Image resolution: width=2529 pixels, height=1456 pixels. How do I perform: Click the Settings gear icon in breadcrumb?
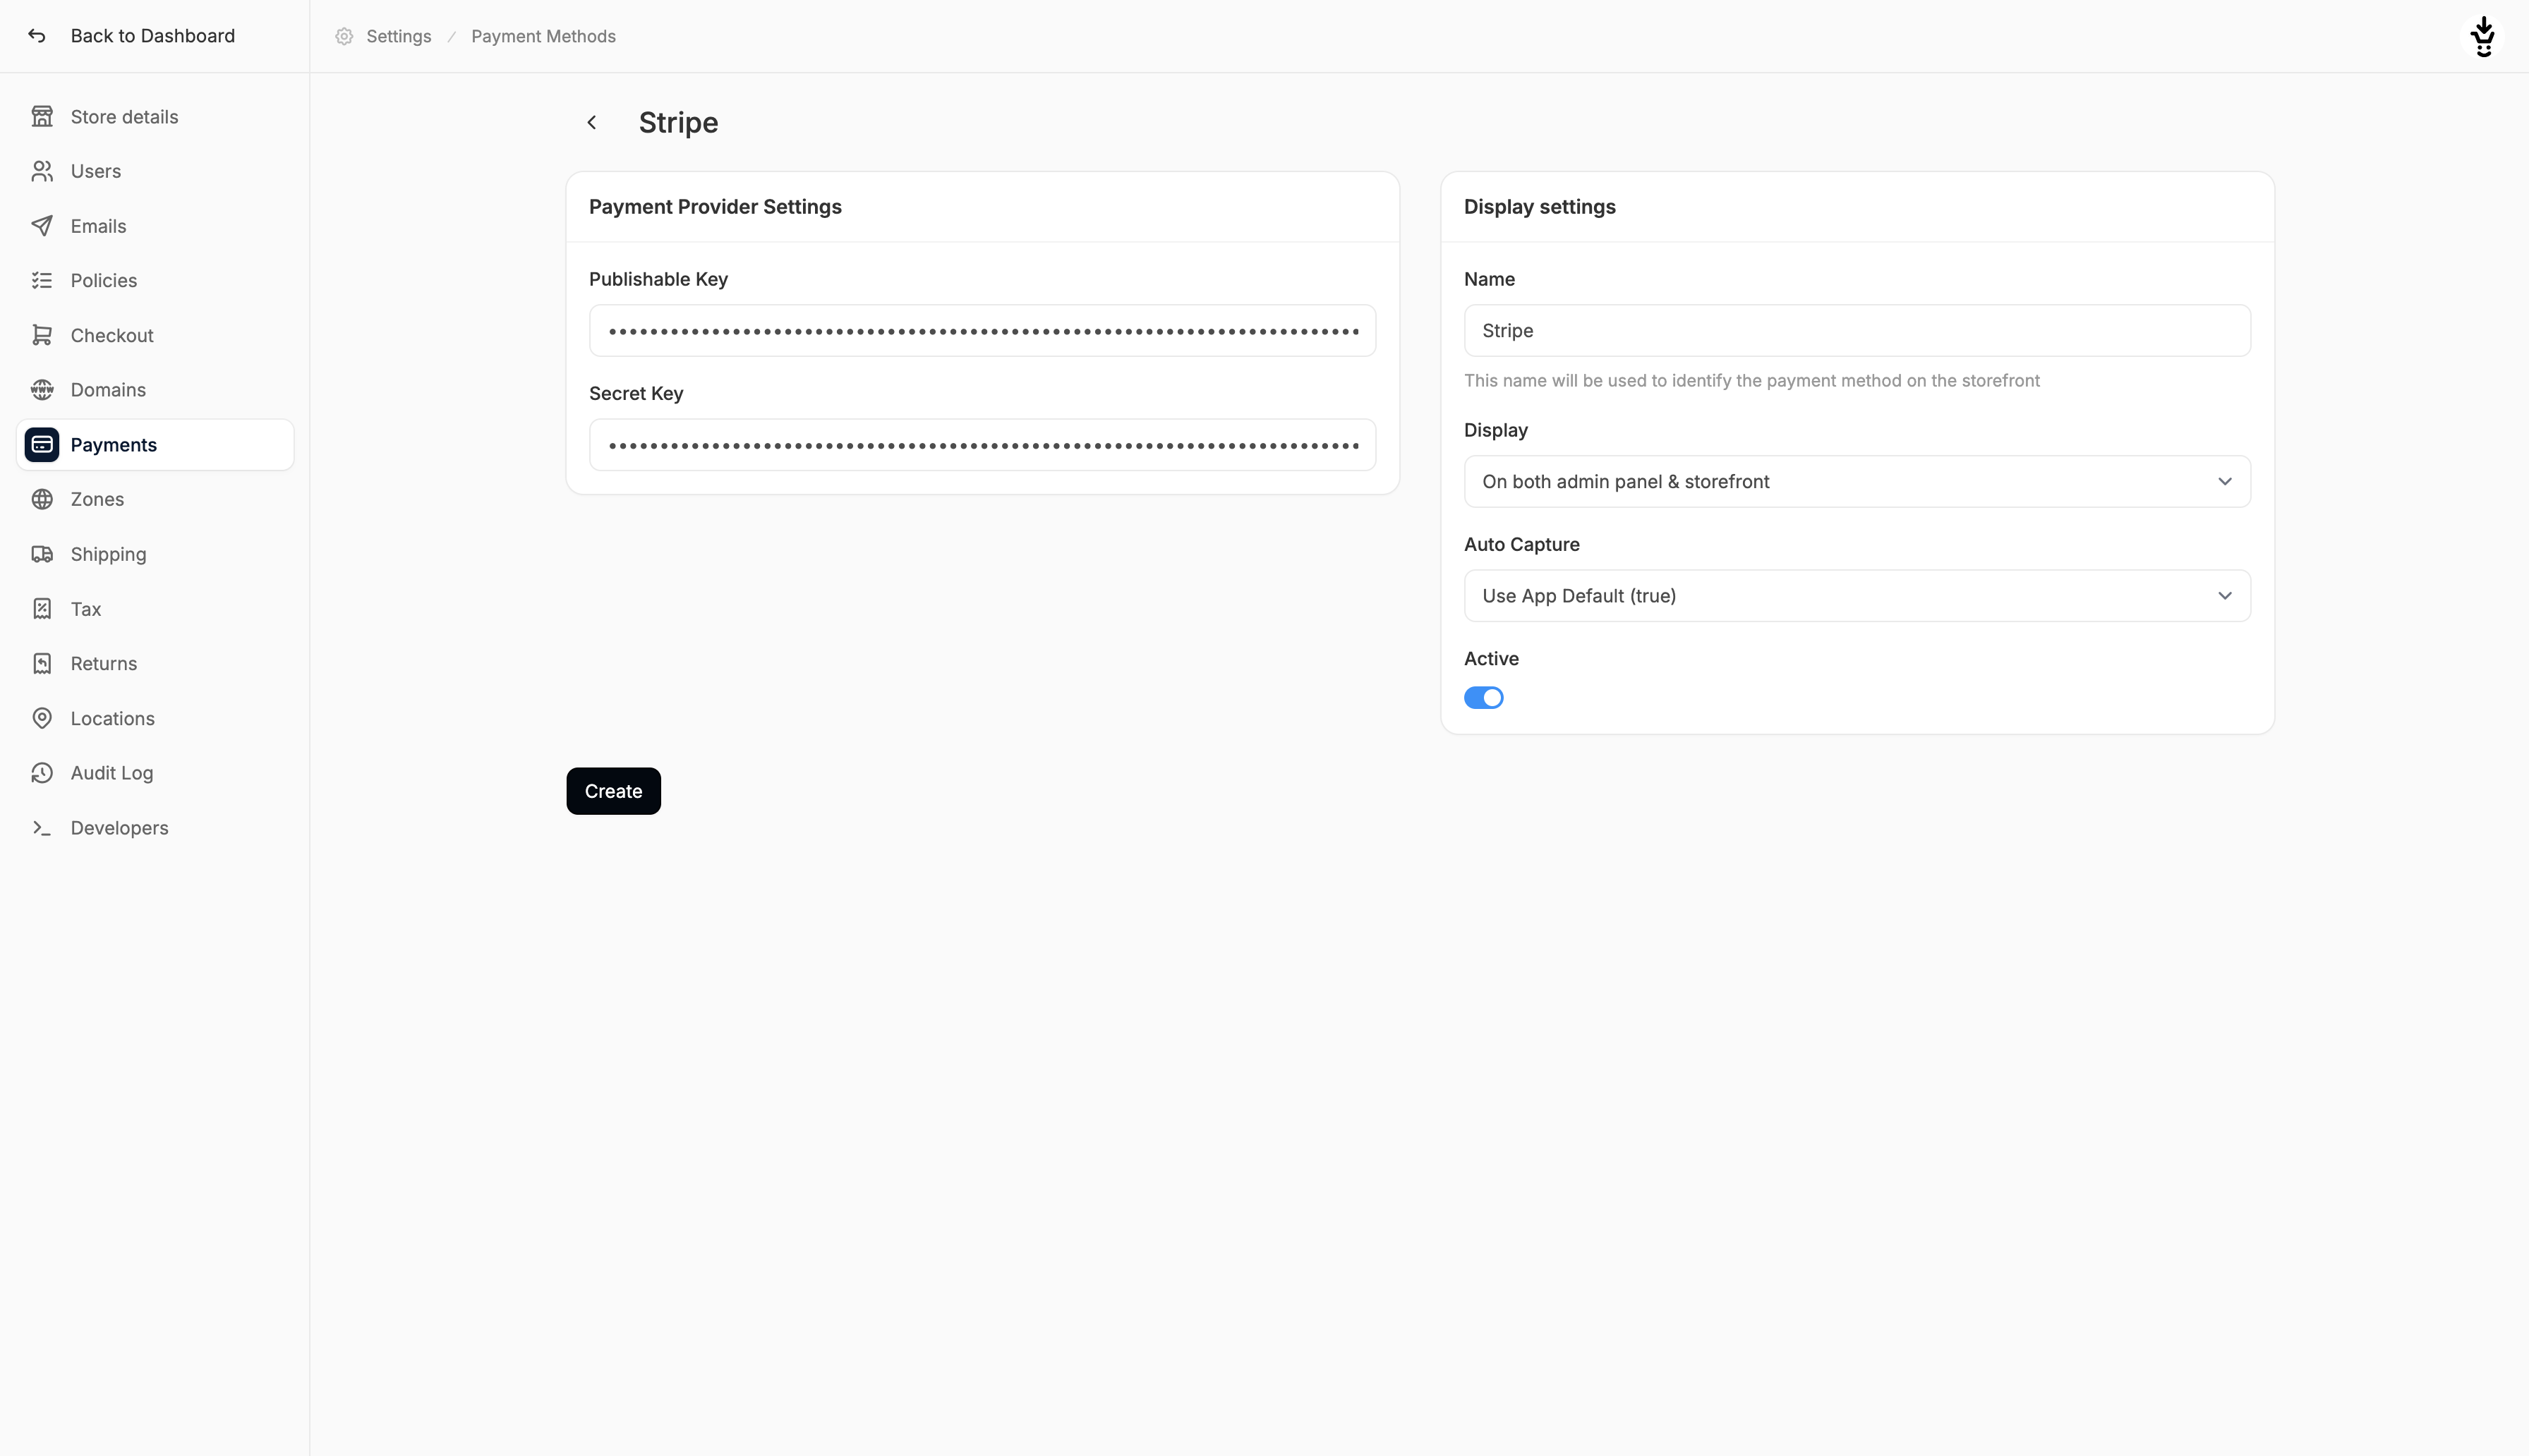coord(344,36)
